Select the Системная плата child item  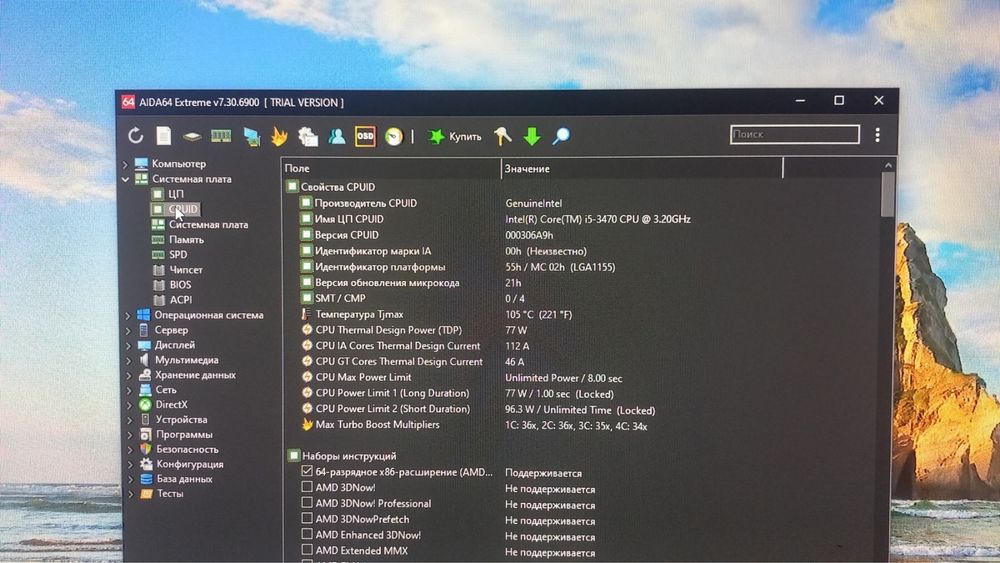[209, 224]
